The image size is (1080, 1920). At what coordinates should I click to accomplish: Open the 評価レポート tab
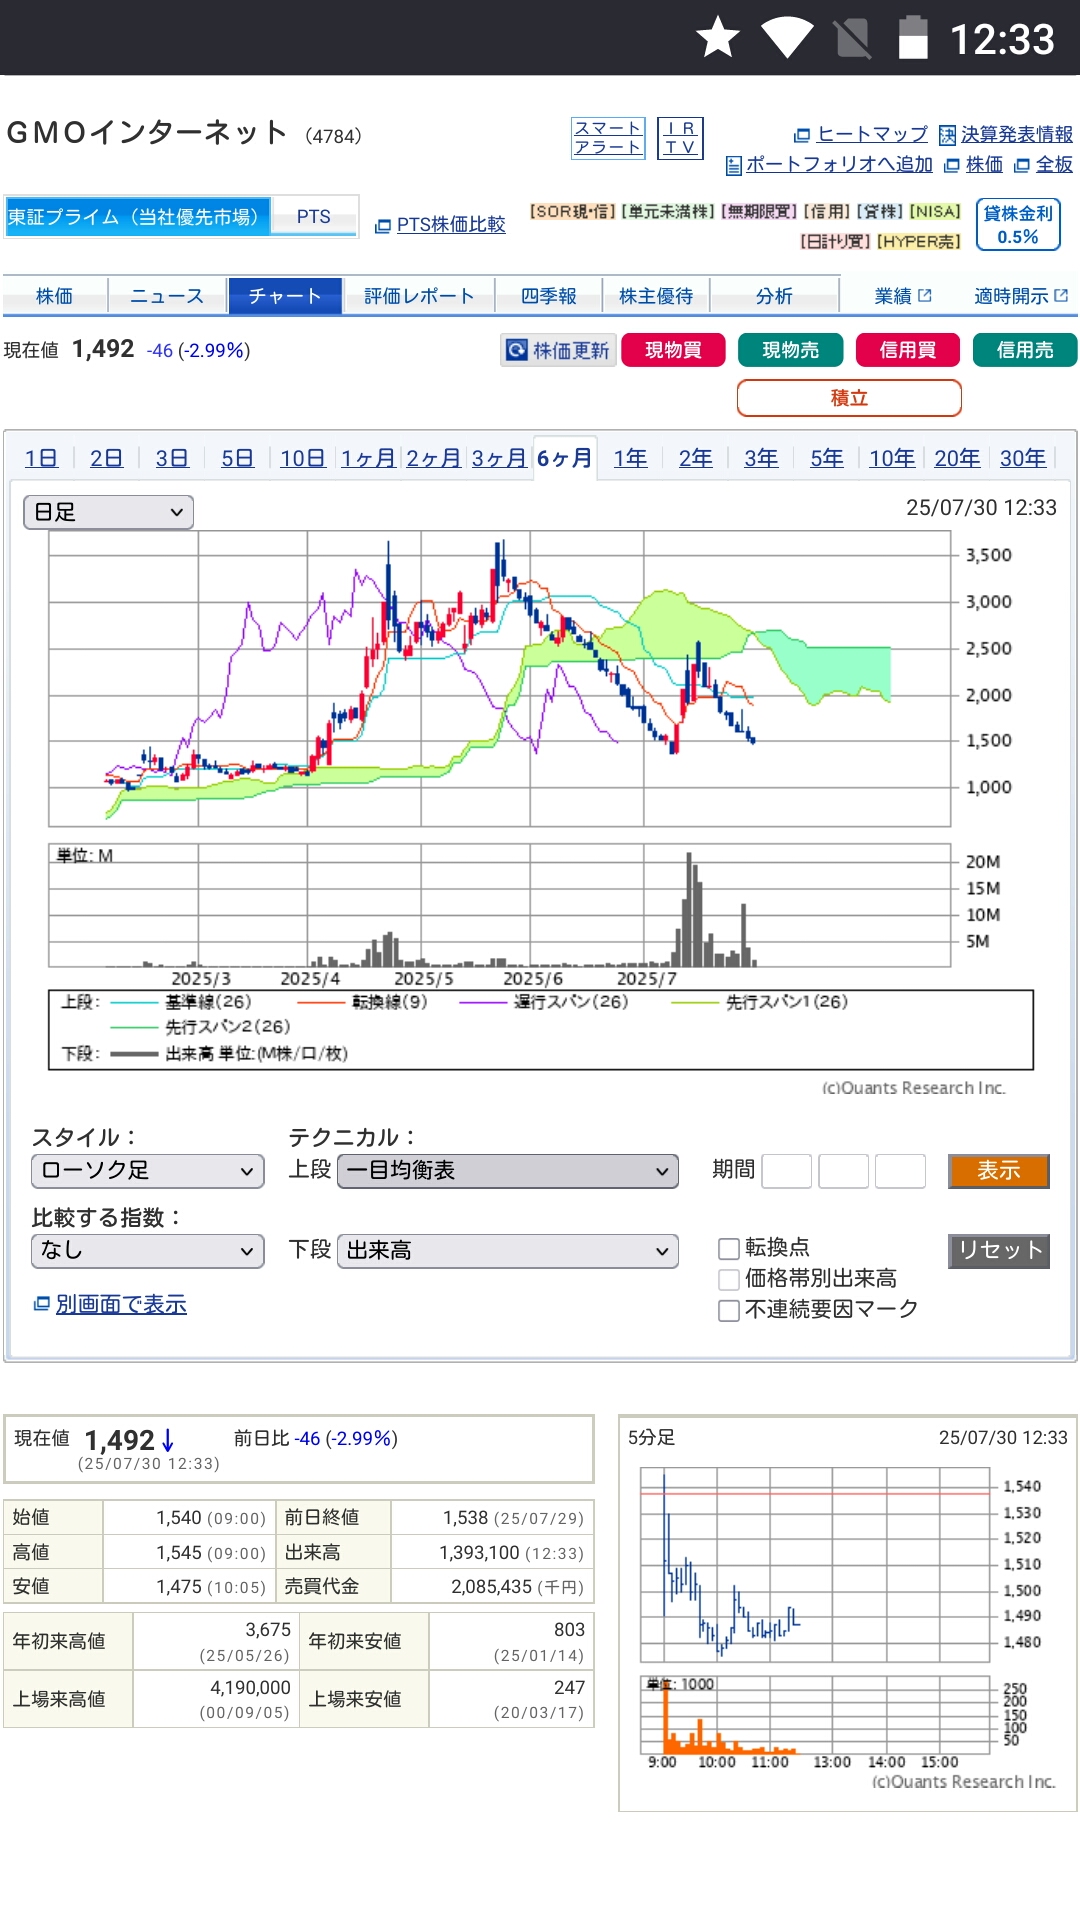point(419,296)
